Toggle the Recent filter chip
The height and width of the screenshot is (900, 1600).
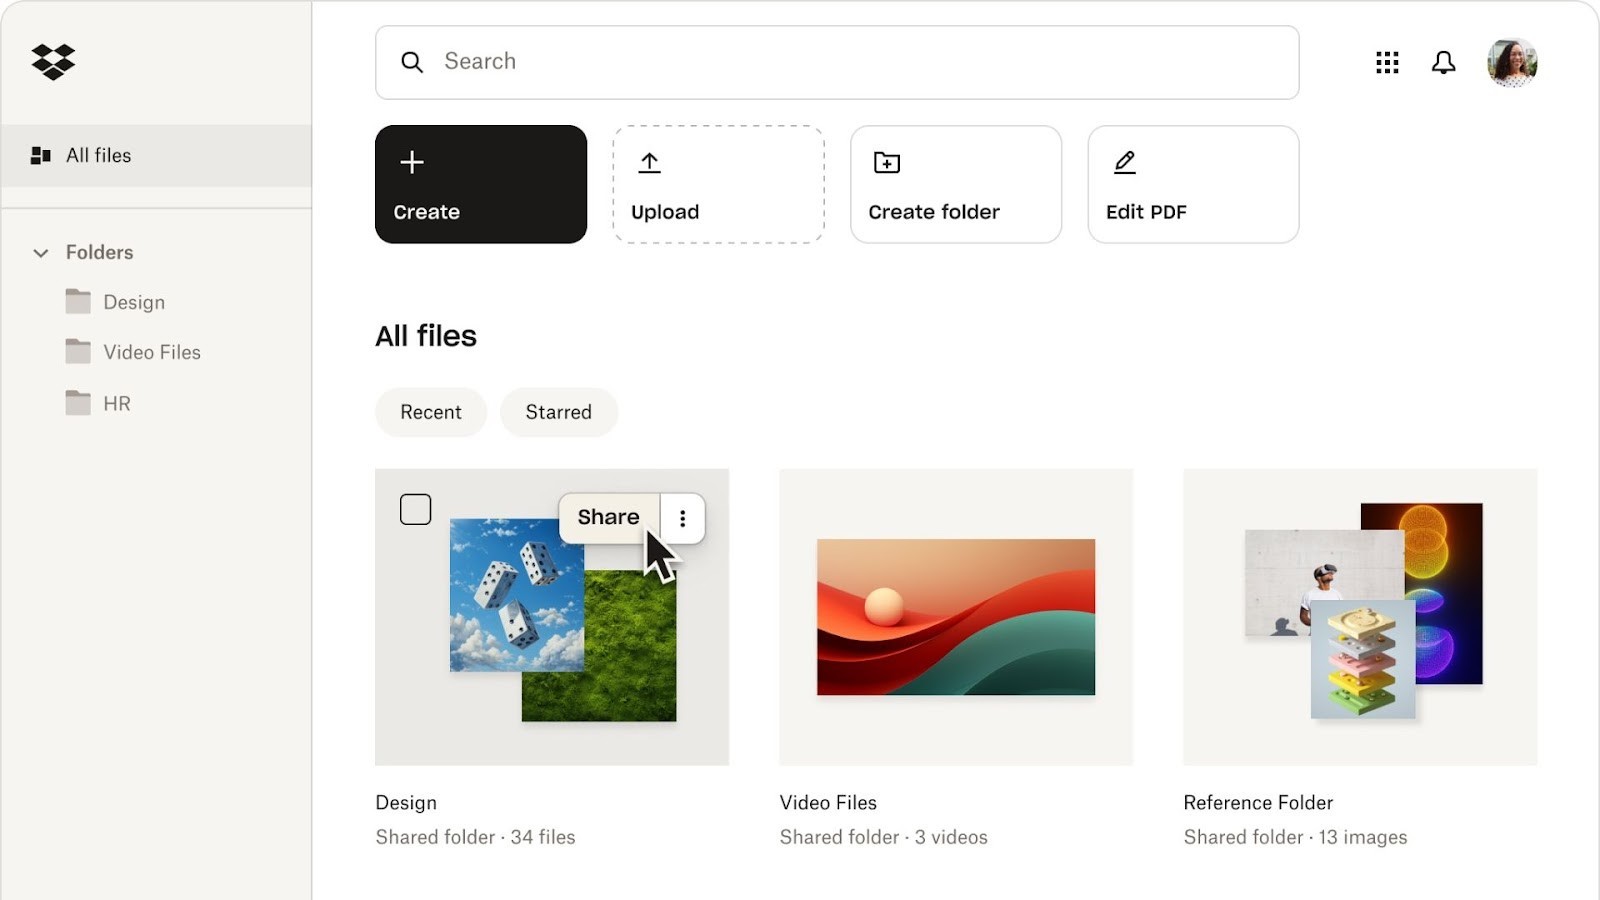pyautogui.click(x=430, y=412)
